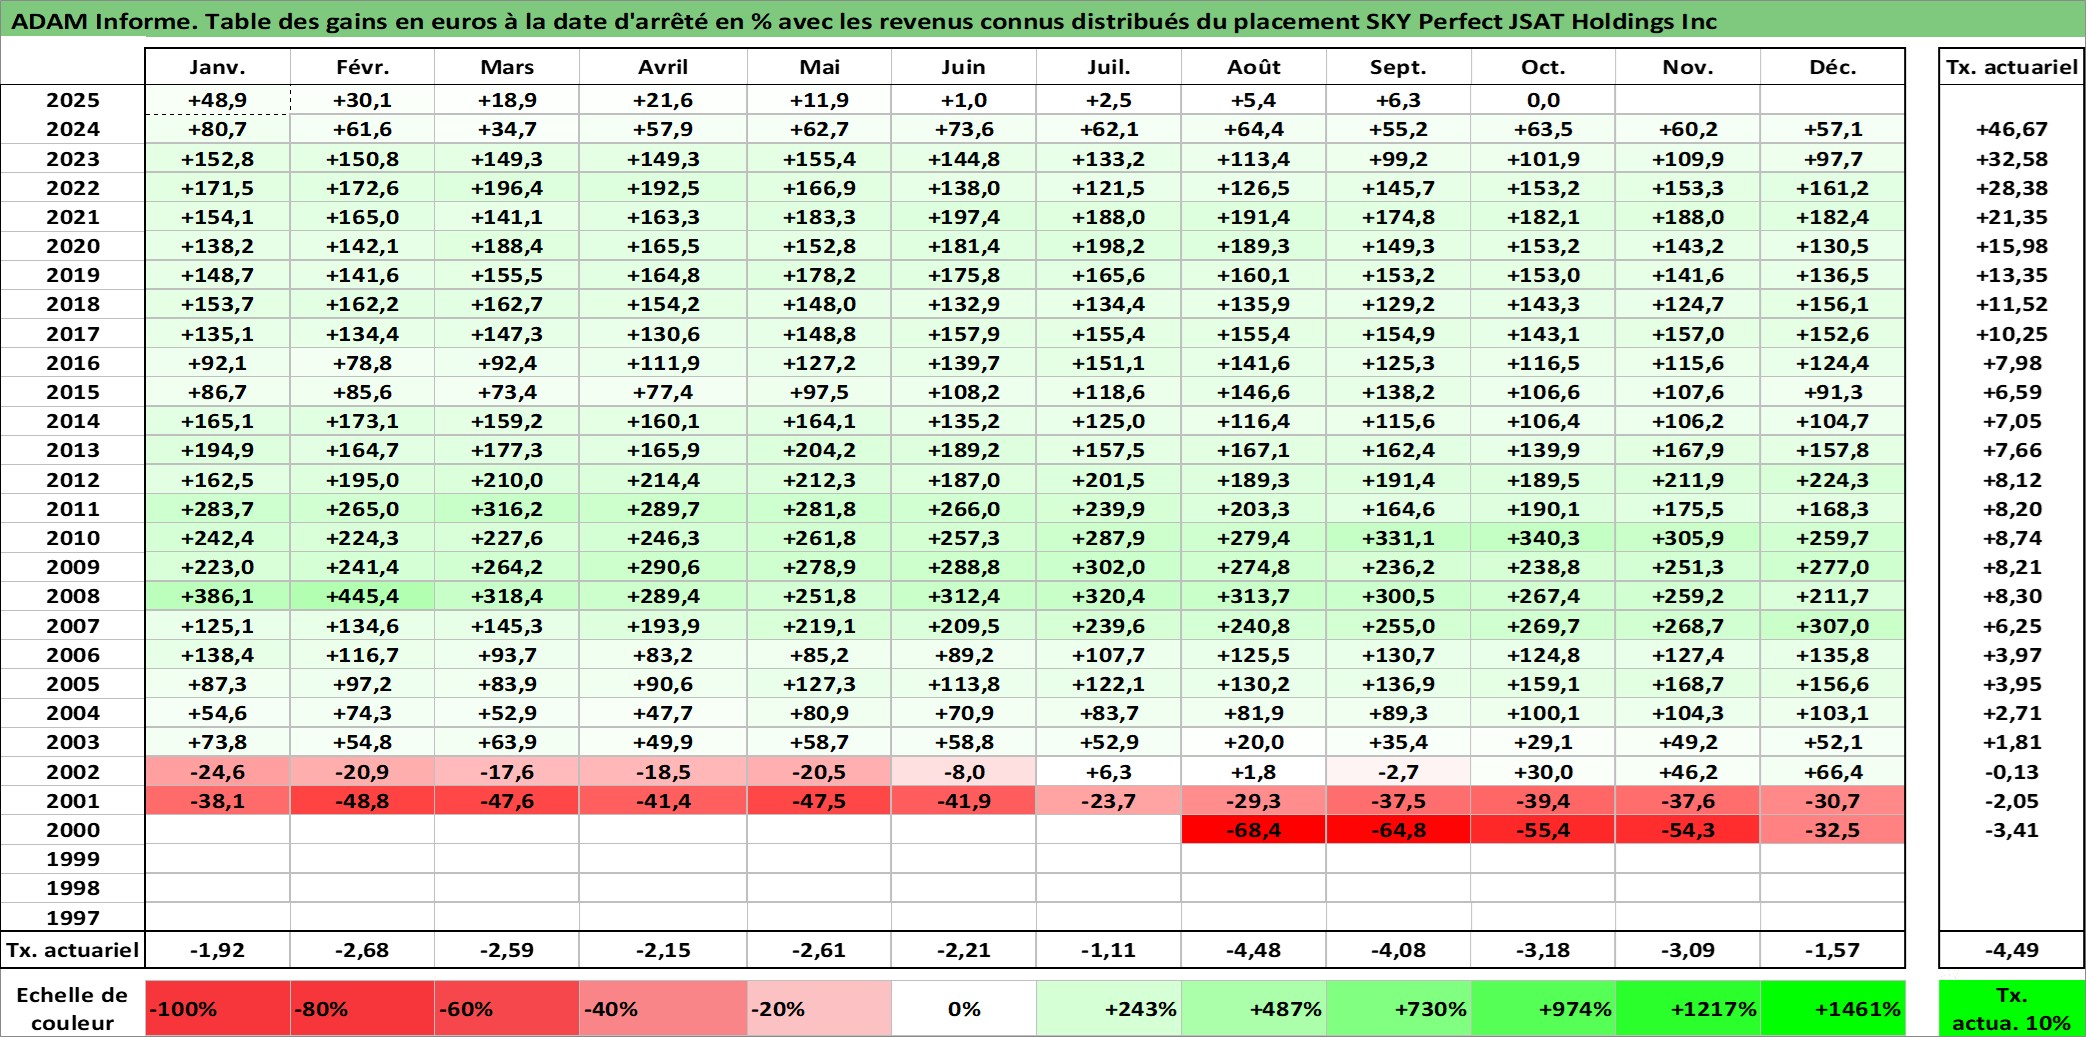Click the Janv. column header
The height and width of the screenshot is (1037, 2086).
[218, 67]
